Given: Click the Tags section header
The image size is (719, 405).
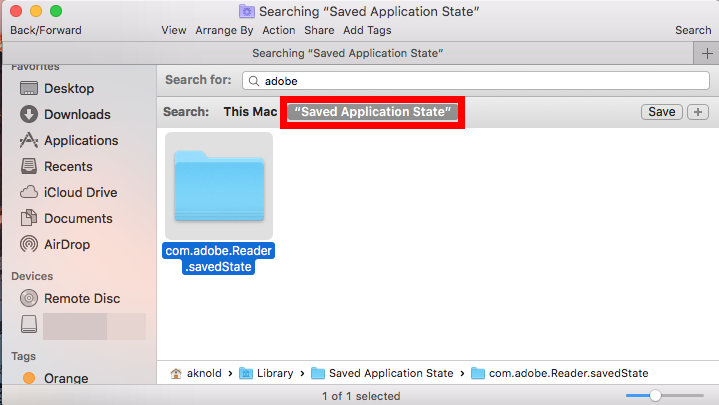Looking at the screenshot, I should tap(23, 356).
